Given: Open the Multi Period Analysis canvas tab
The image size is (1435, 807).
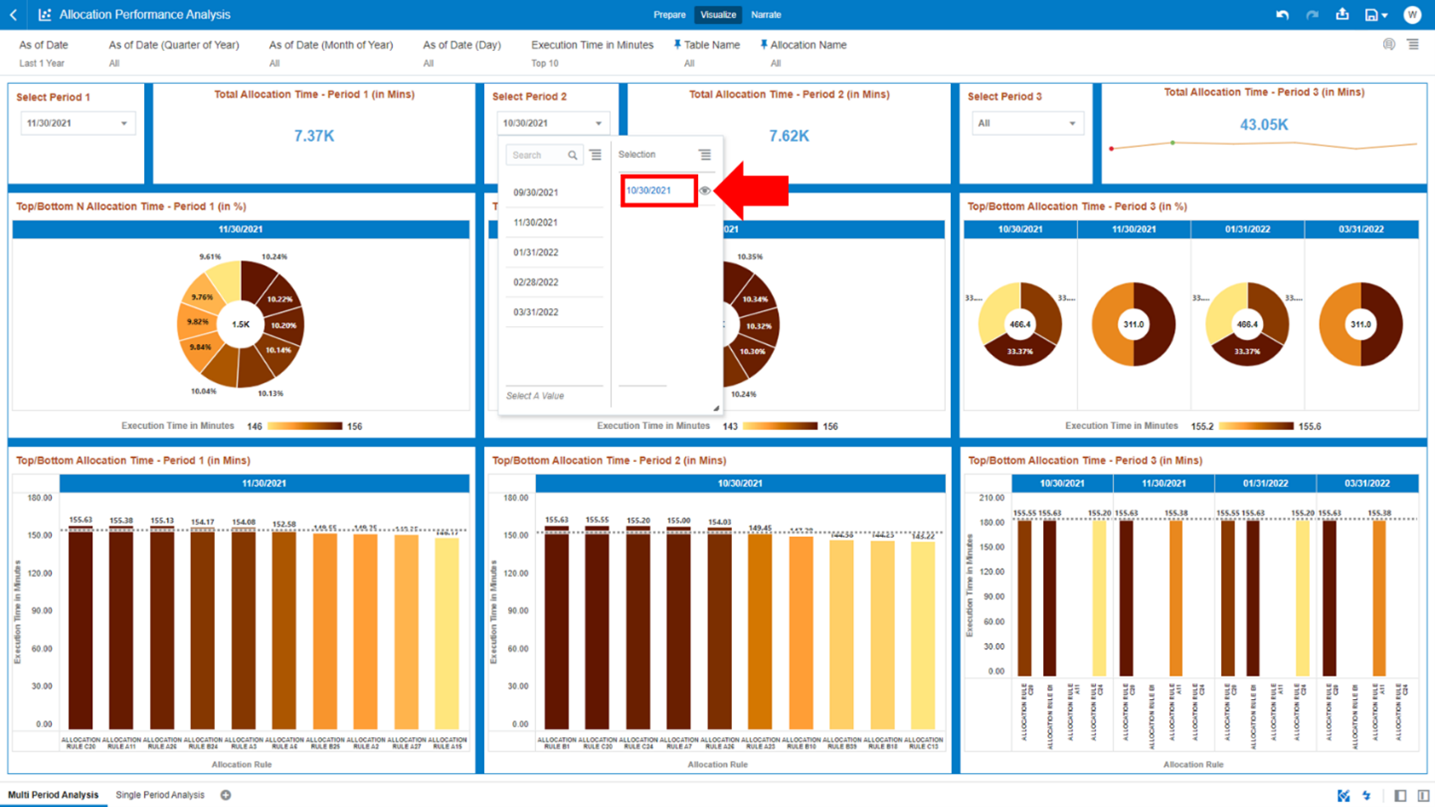Looking at the screenshot, I should pyautogui.click(x=53, y=795).
